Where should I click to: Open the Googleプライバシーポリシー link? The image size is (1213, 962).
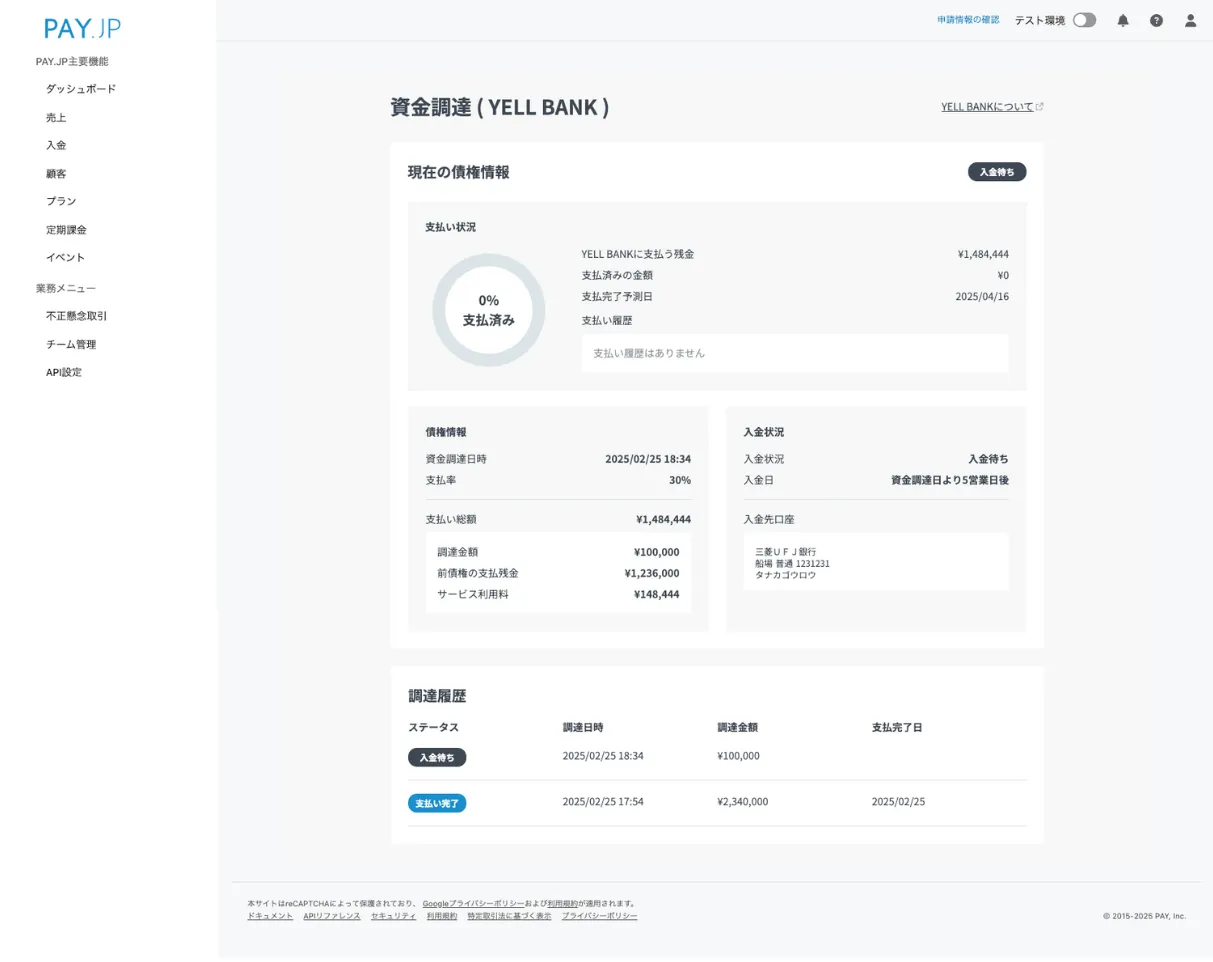click(473, 903)
